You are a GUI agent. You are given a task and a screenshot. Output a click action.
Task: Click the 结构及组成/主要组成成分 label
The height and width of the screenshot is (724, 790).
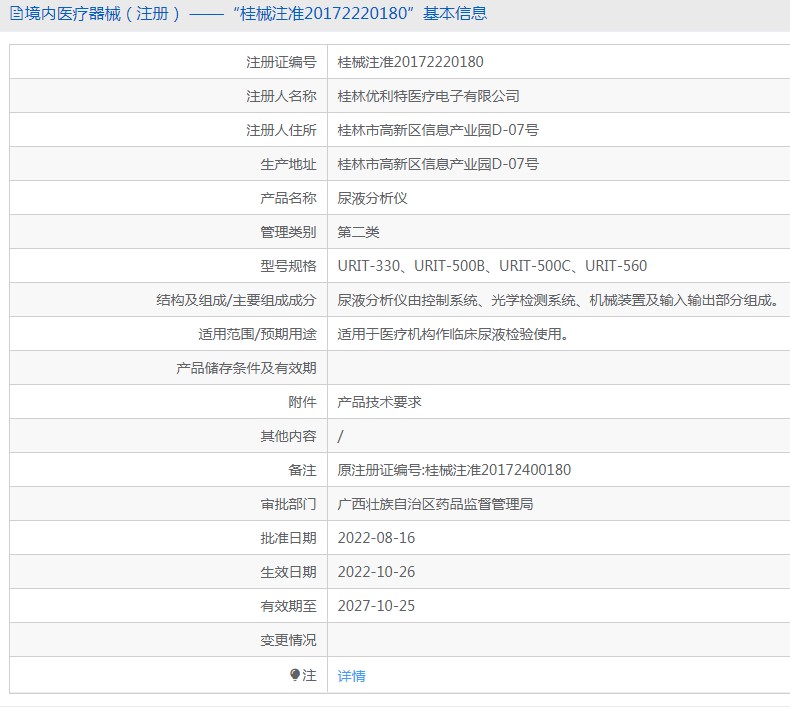tap(236, 300)
